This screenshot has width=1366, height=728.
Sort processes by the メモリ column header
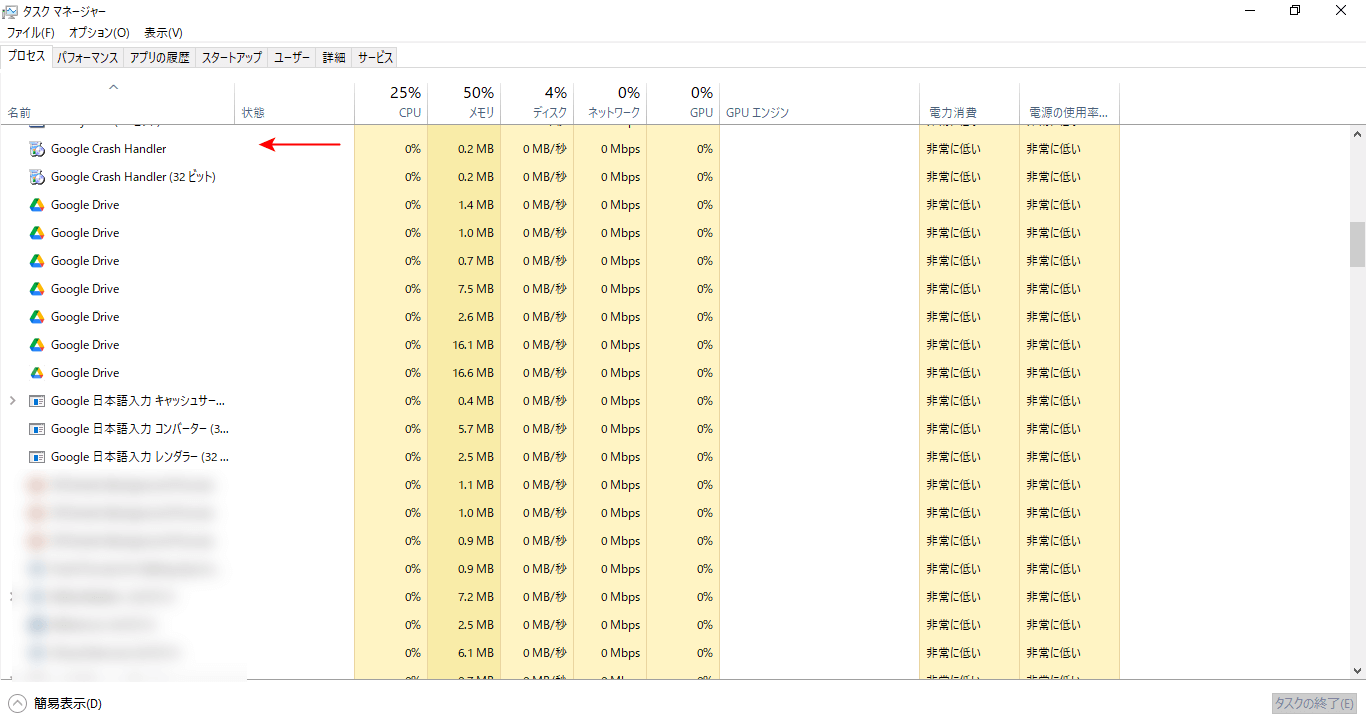[x=464, y=102]
